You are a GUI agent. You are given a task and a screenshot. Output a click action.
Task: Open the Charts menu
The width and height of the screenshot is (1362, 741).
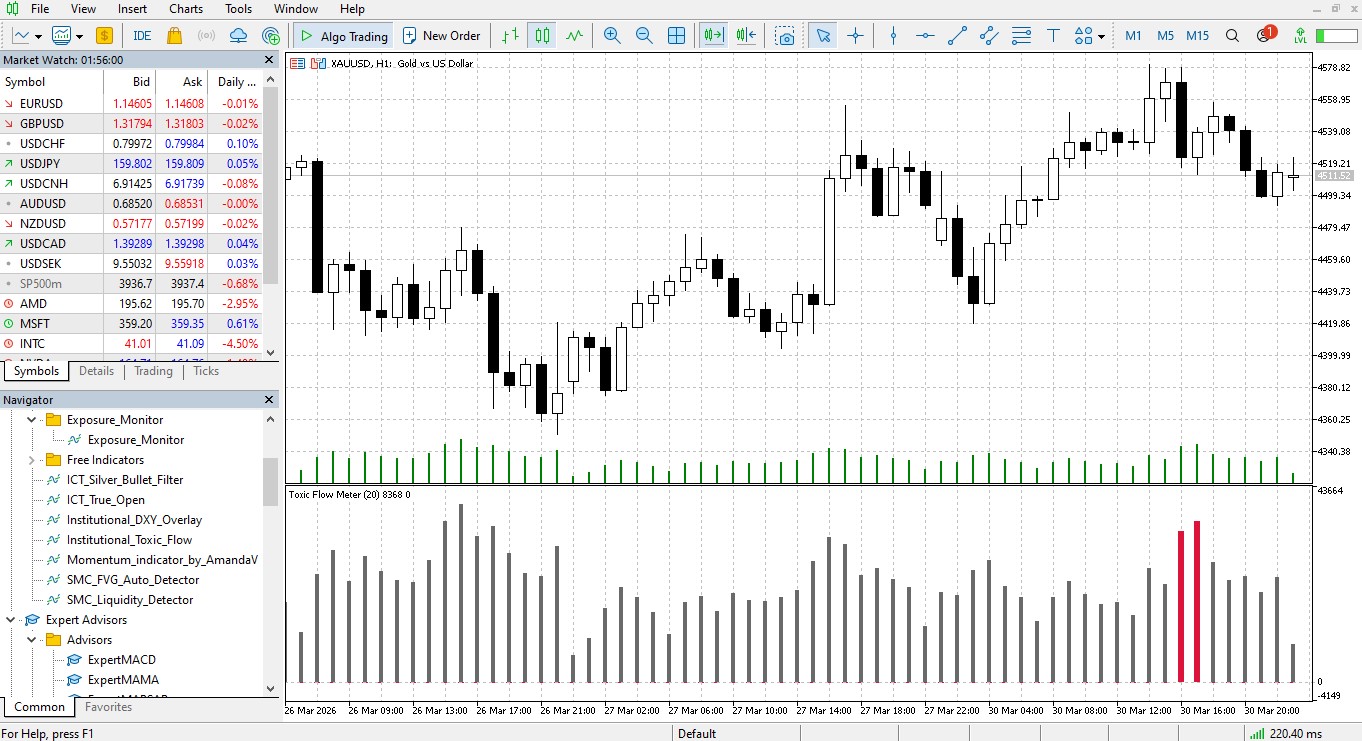[x=186, y=9]
